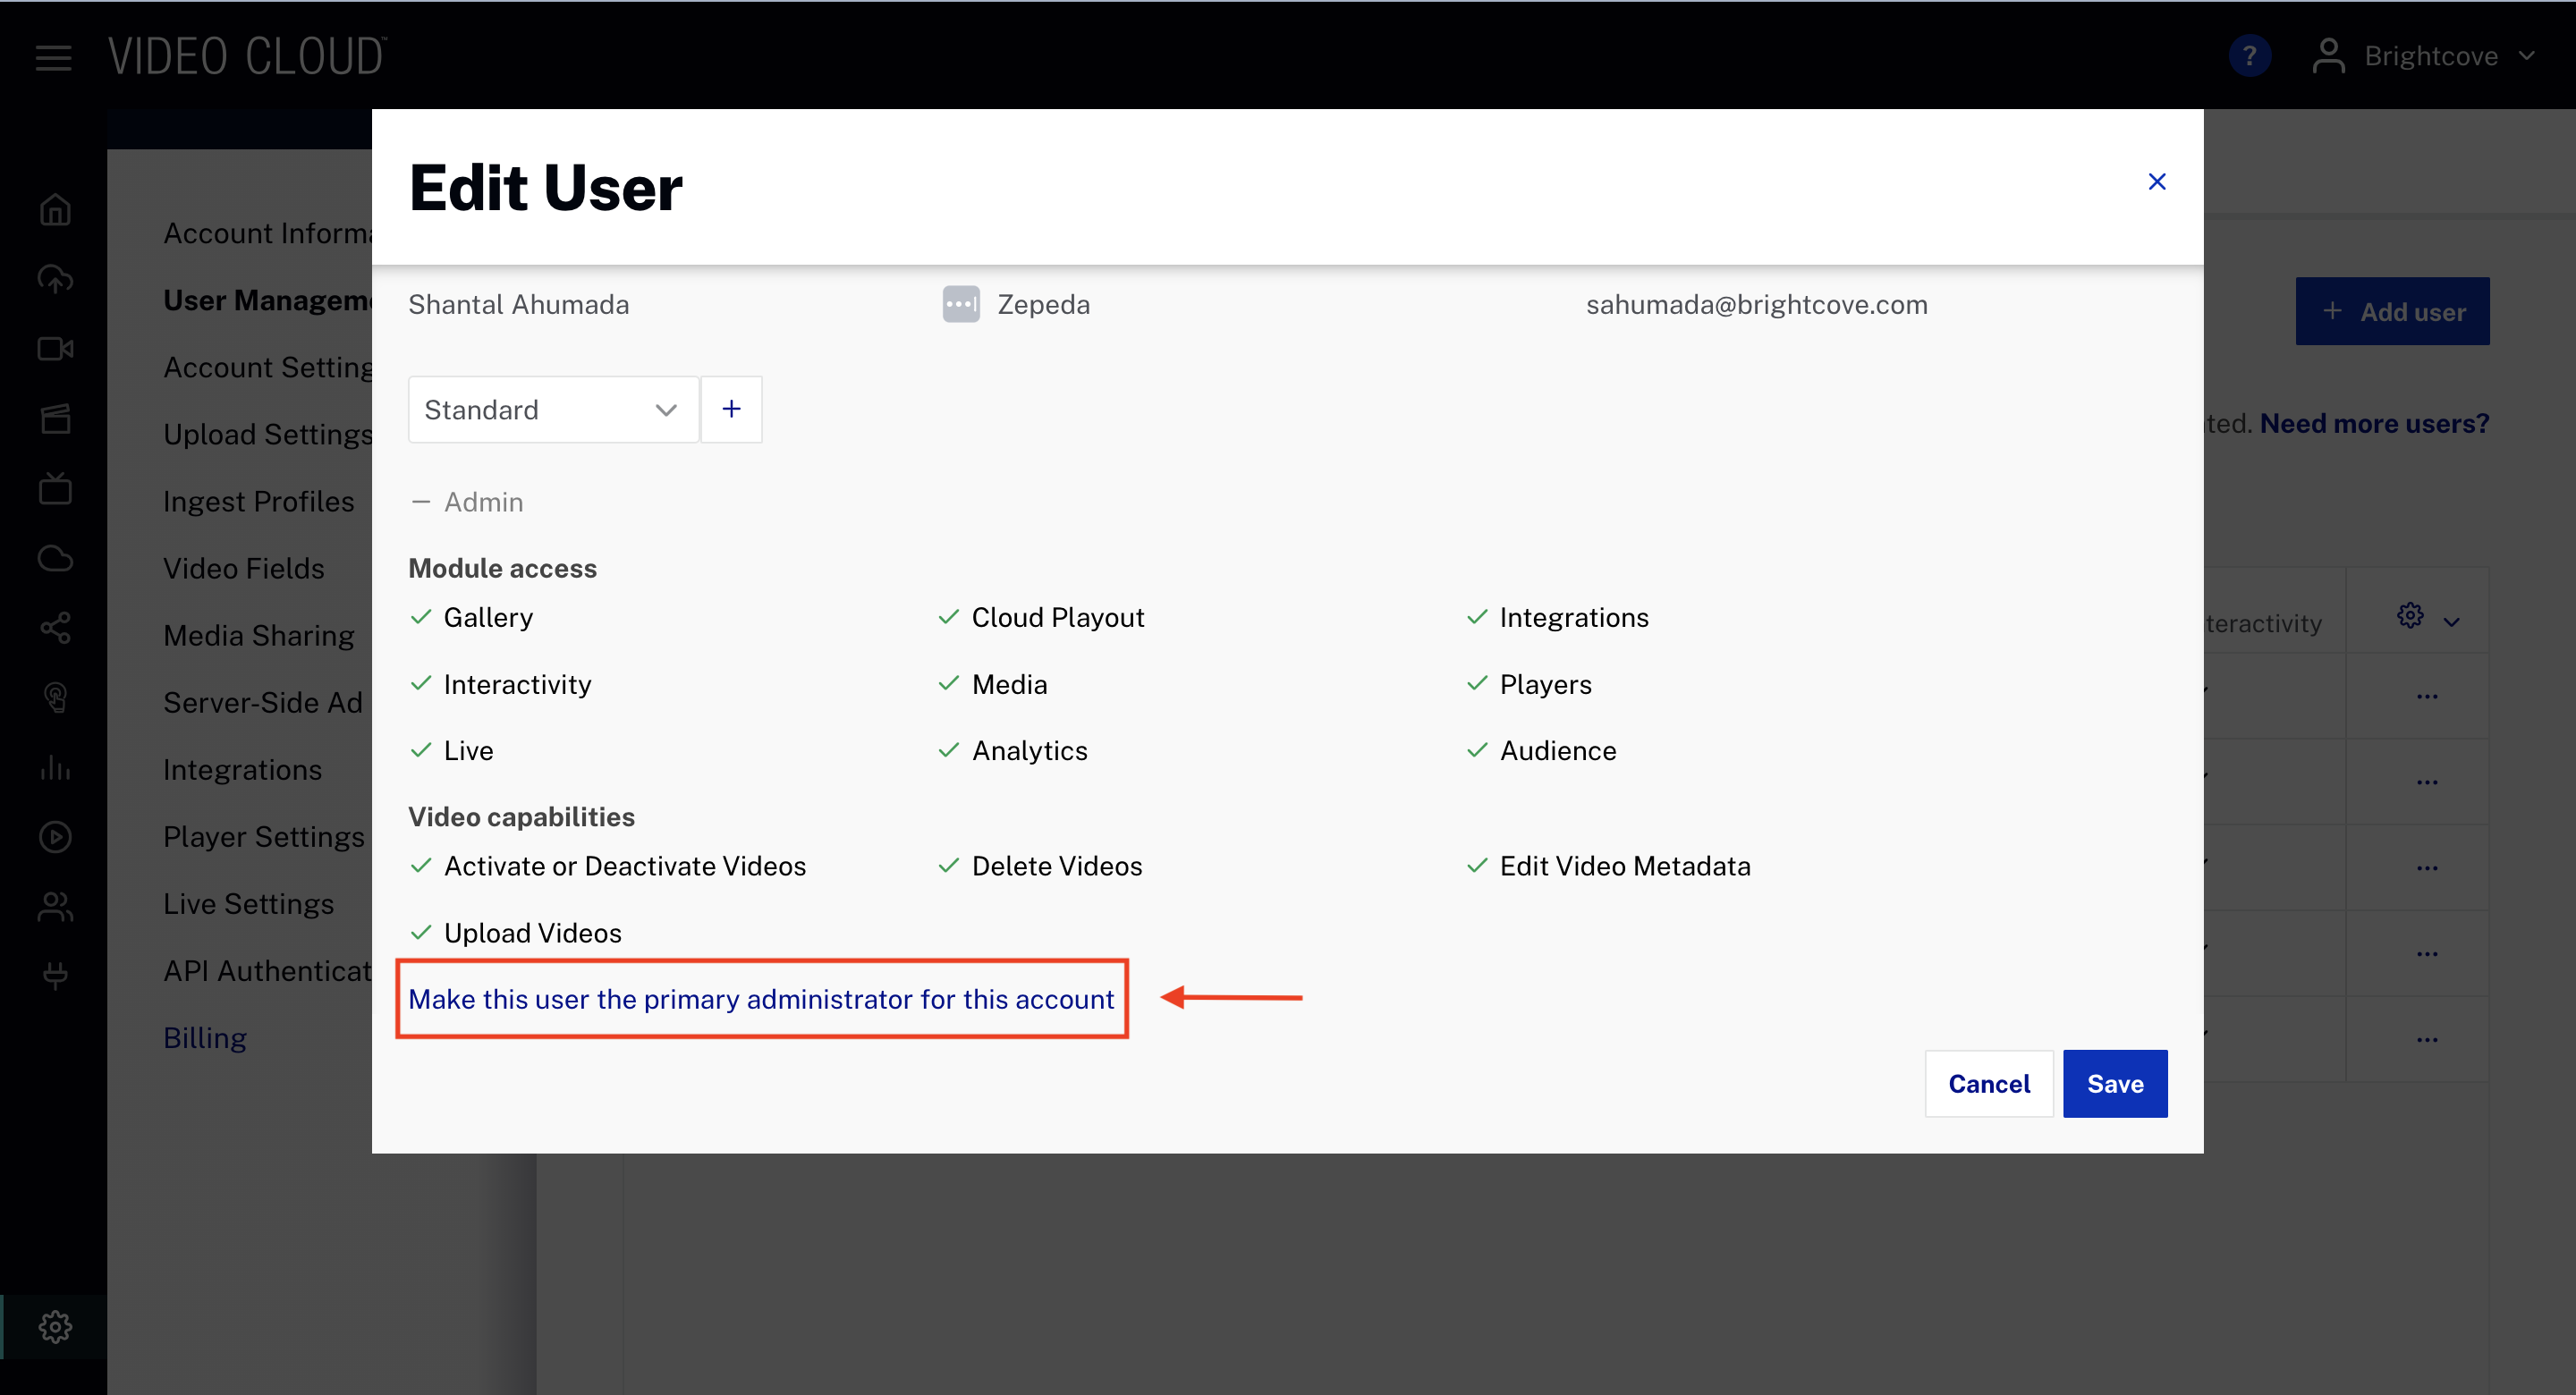
Task: Open the fourth user row ellipsis menu
Action: tap(2427, 953)
